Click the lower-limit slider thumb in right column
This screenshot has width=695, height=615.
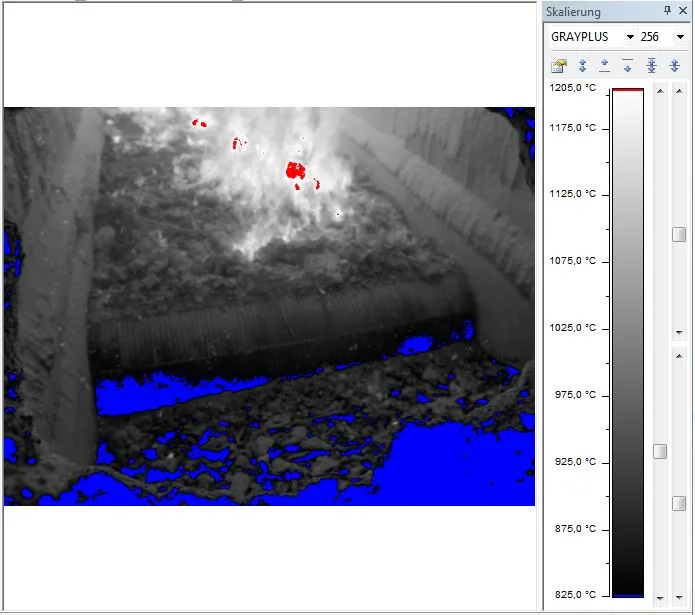click(679, 503)
